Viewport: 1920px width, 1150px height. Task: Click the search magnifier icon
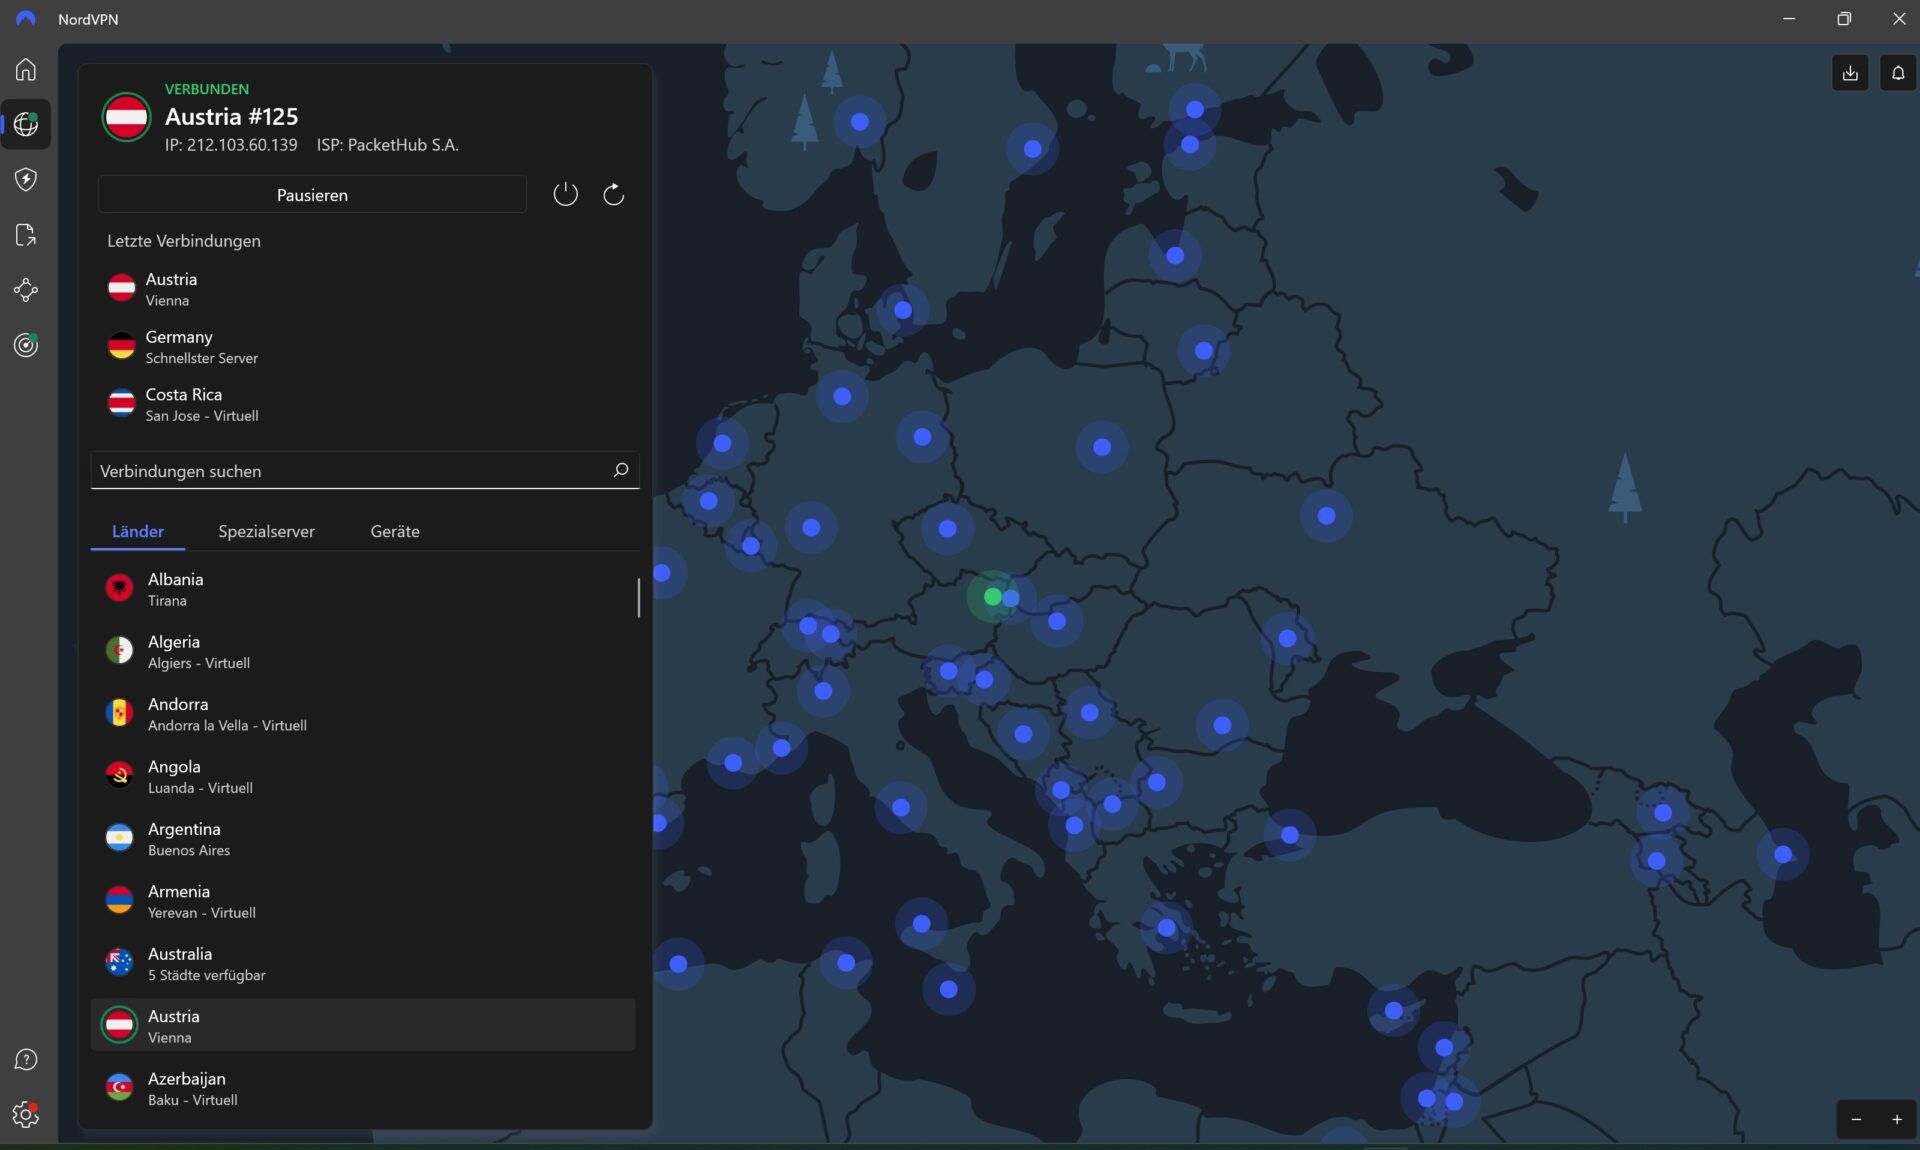pyautogui.click(x=620, y=470)
